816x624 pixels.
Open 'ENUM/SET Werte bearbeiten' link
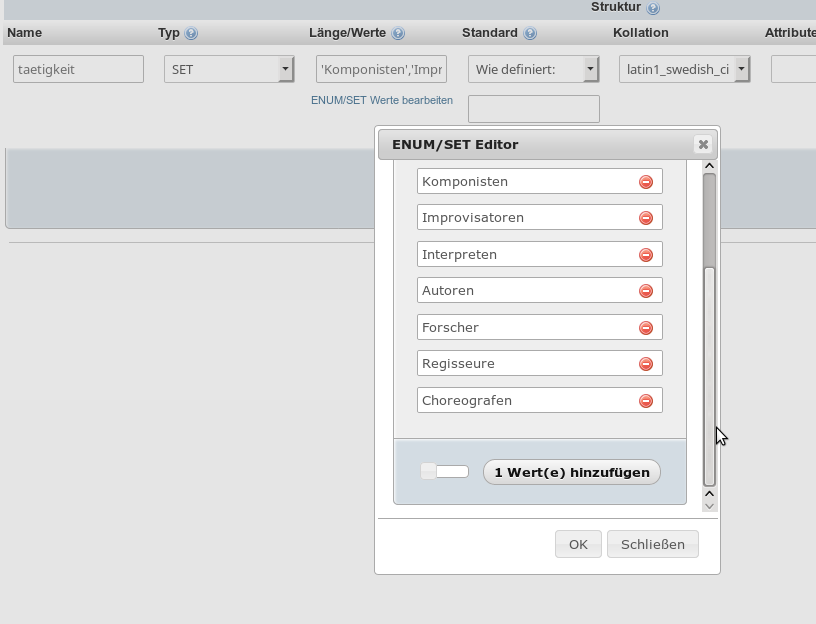coord(382,100)
